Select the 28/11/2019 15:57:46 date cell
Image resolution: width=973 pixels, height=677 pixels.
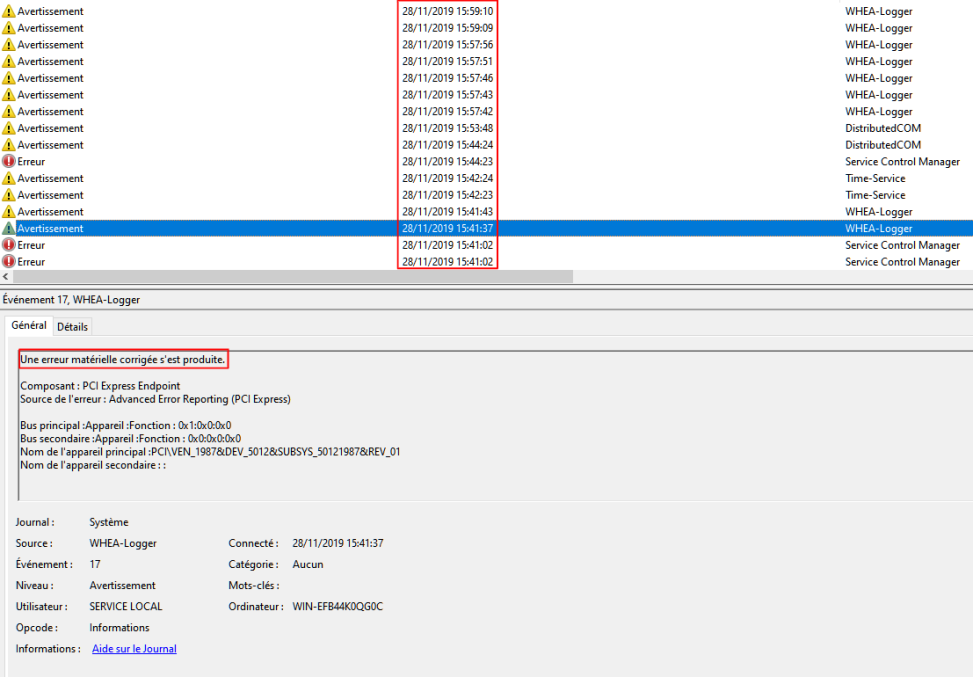(x=447, y=78)
